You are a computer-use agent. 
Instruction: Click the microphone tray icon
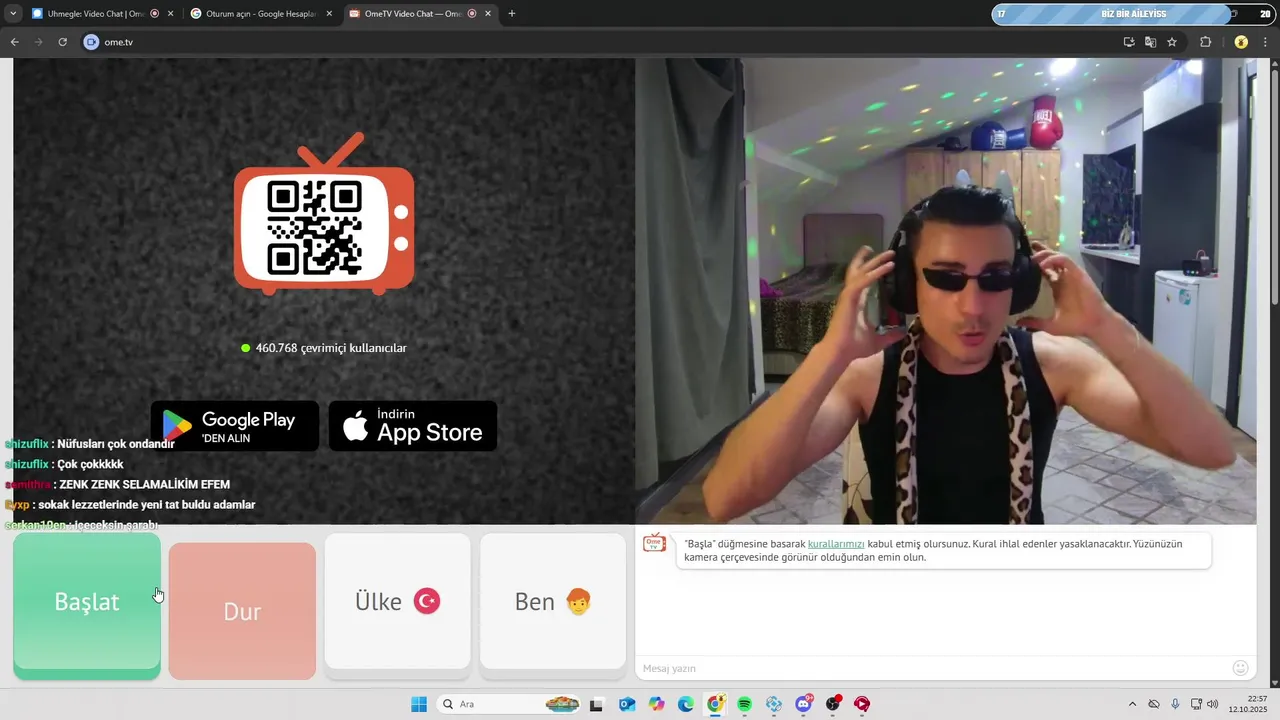[x=1175, y=704]
